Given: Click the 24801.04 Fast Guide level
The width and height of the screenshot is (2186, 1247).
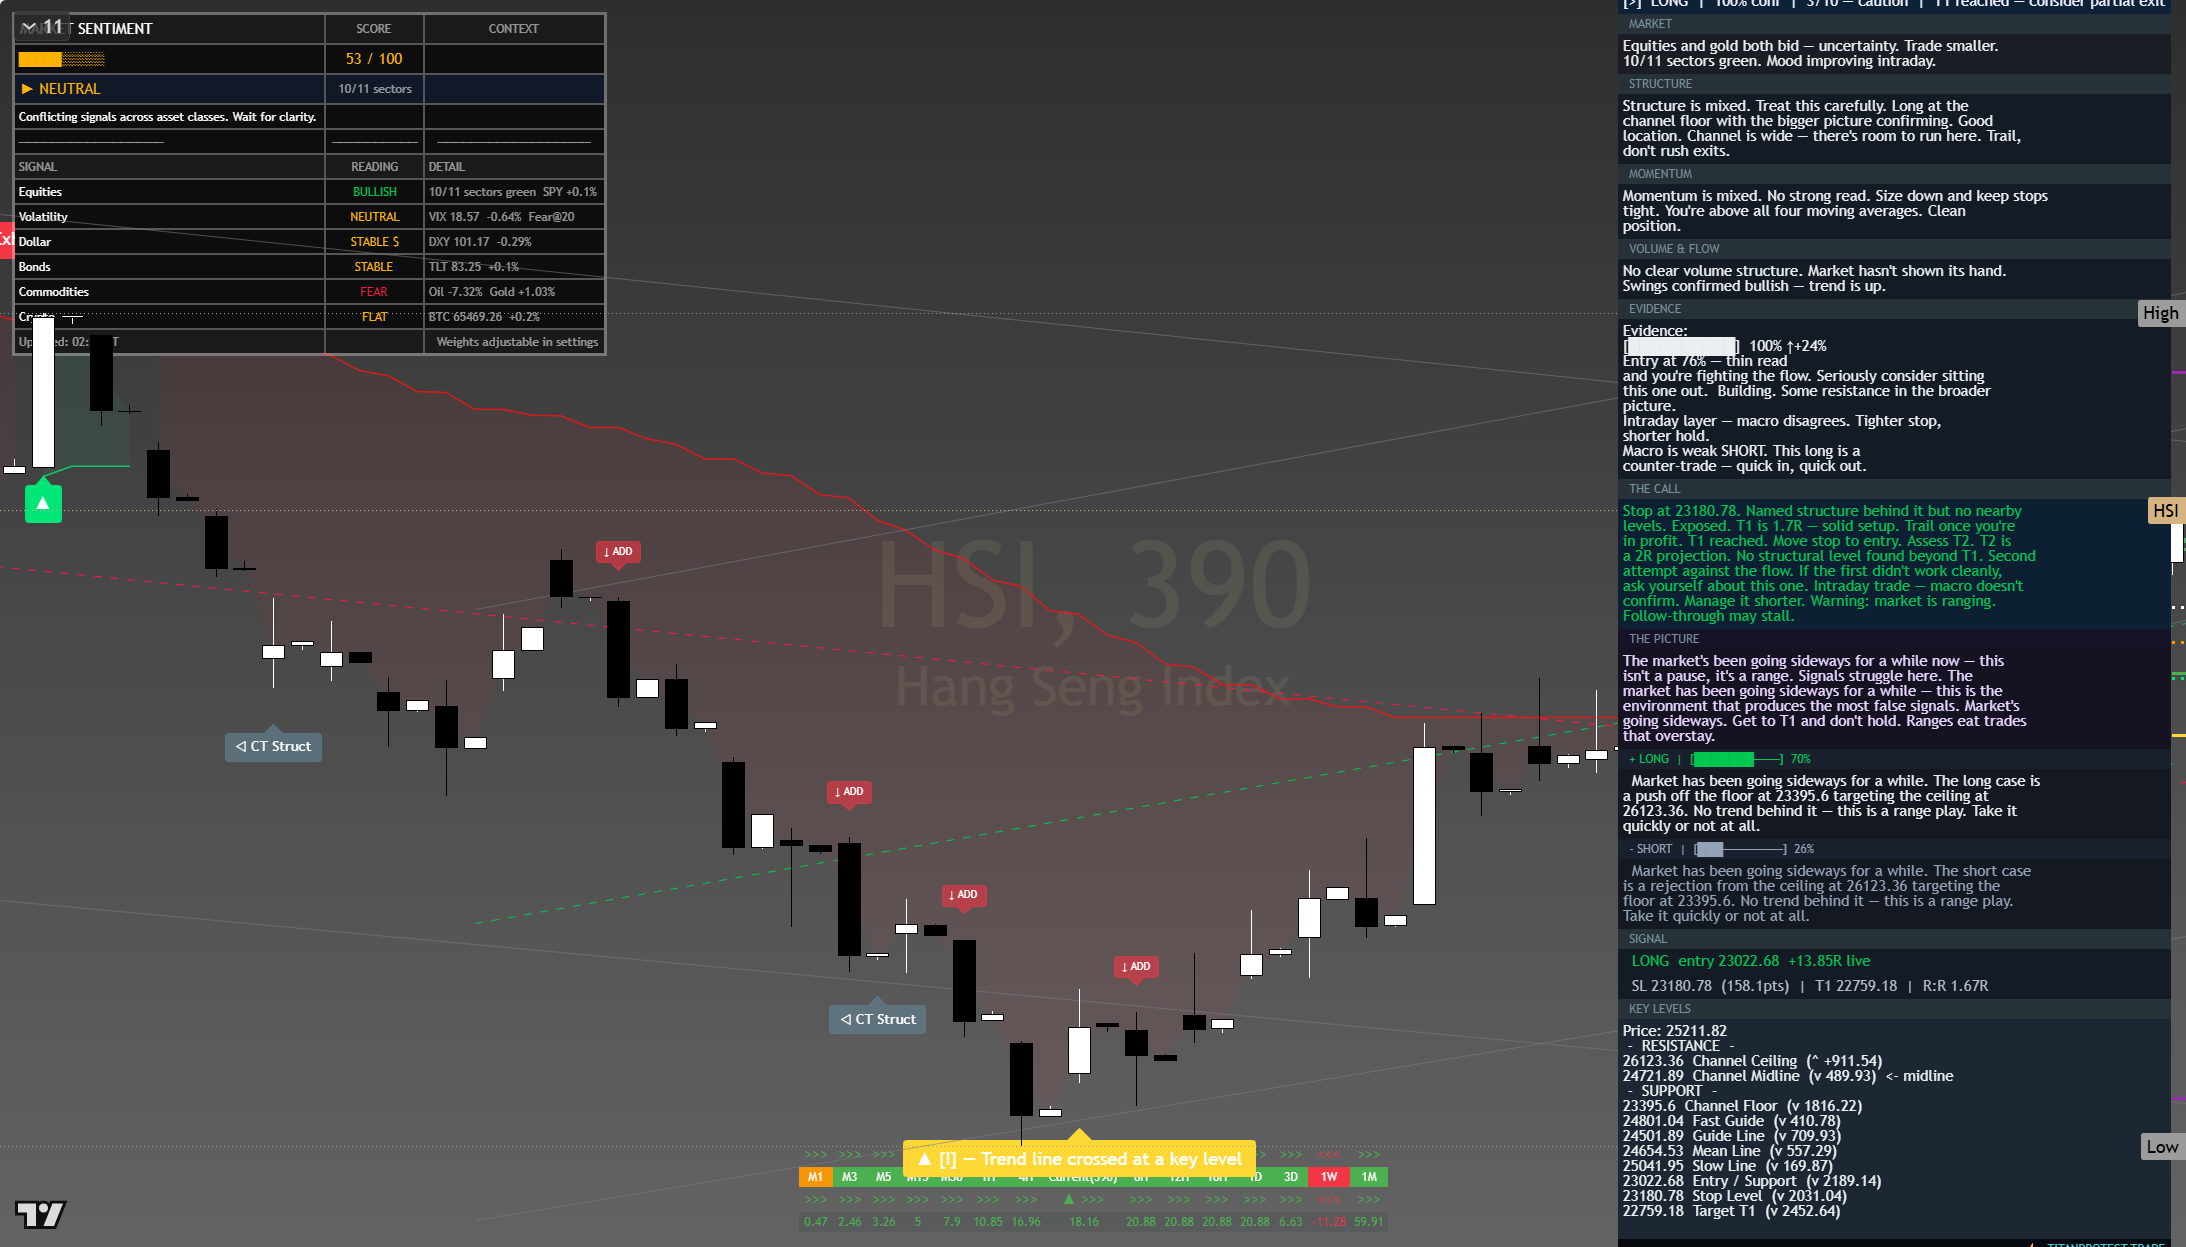Looking at the screenshot, I should click(1731, 1121).
